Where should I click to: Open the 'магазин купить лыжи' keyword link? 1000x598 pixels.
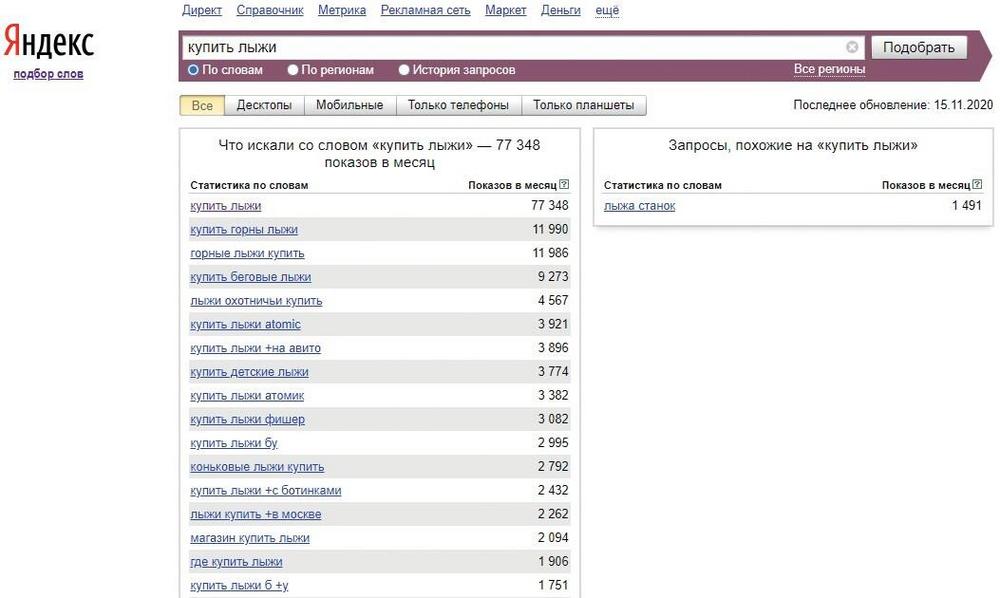pyautogui.click(x=250, y=537)
